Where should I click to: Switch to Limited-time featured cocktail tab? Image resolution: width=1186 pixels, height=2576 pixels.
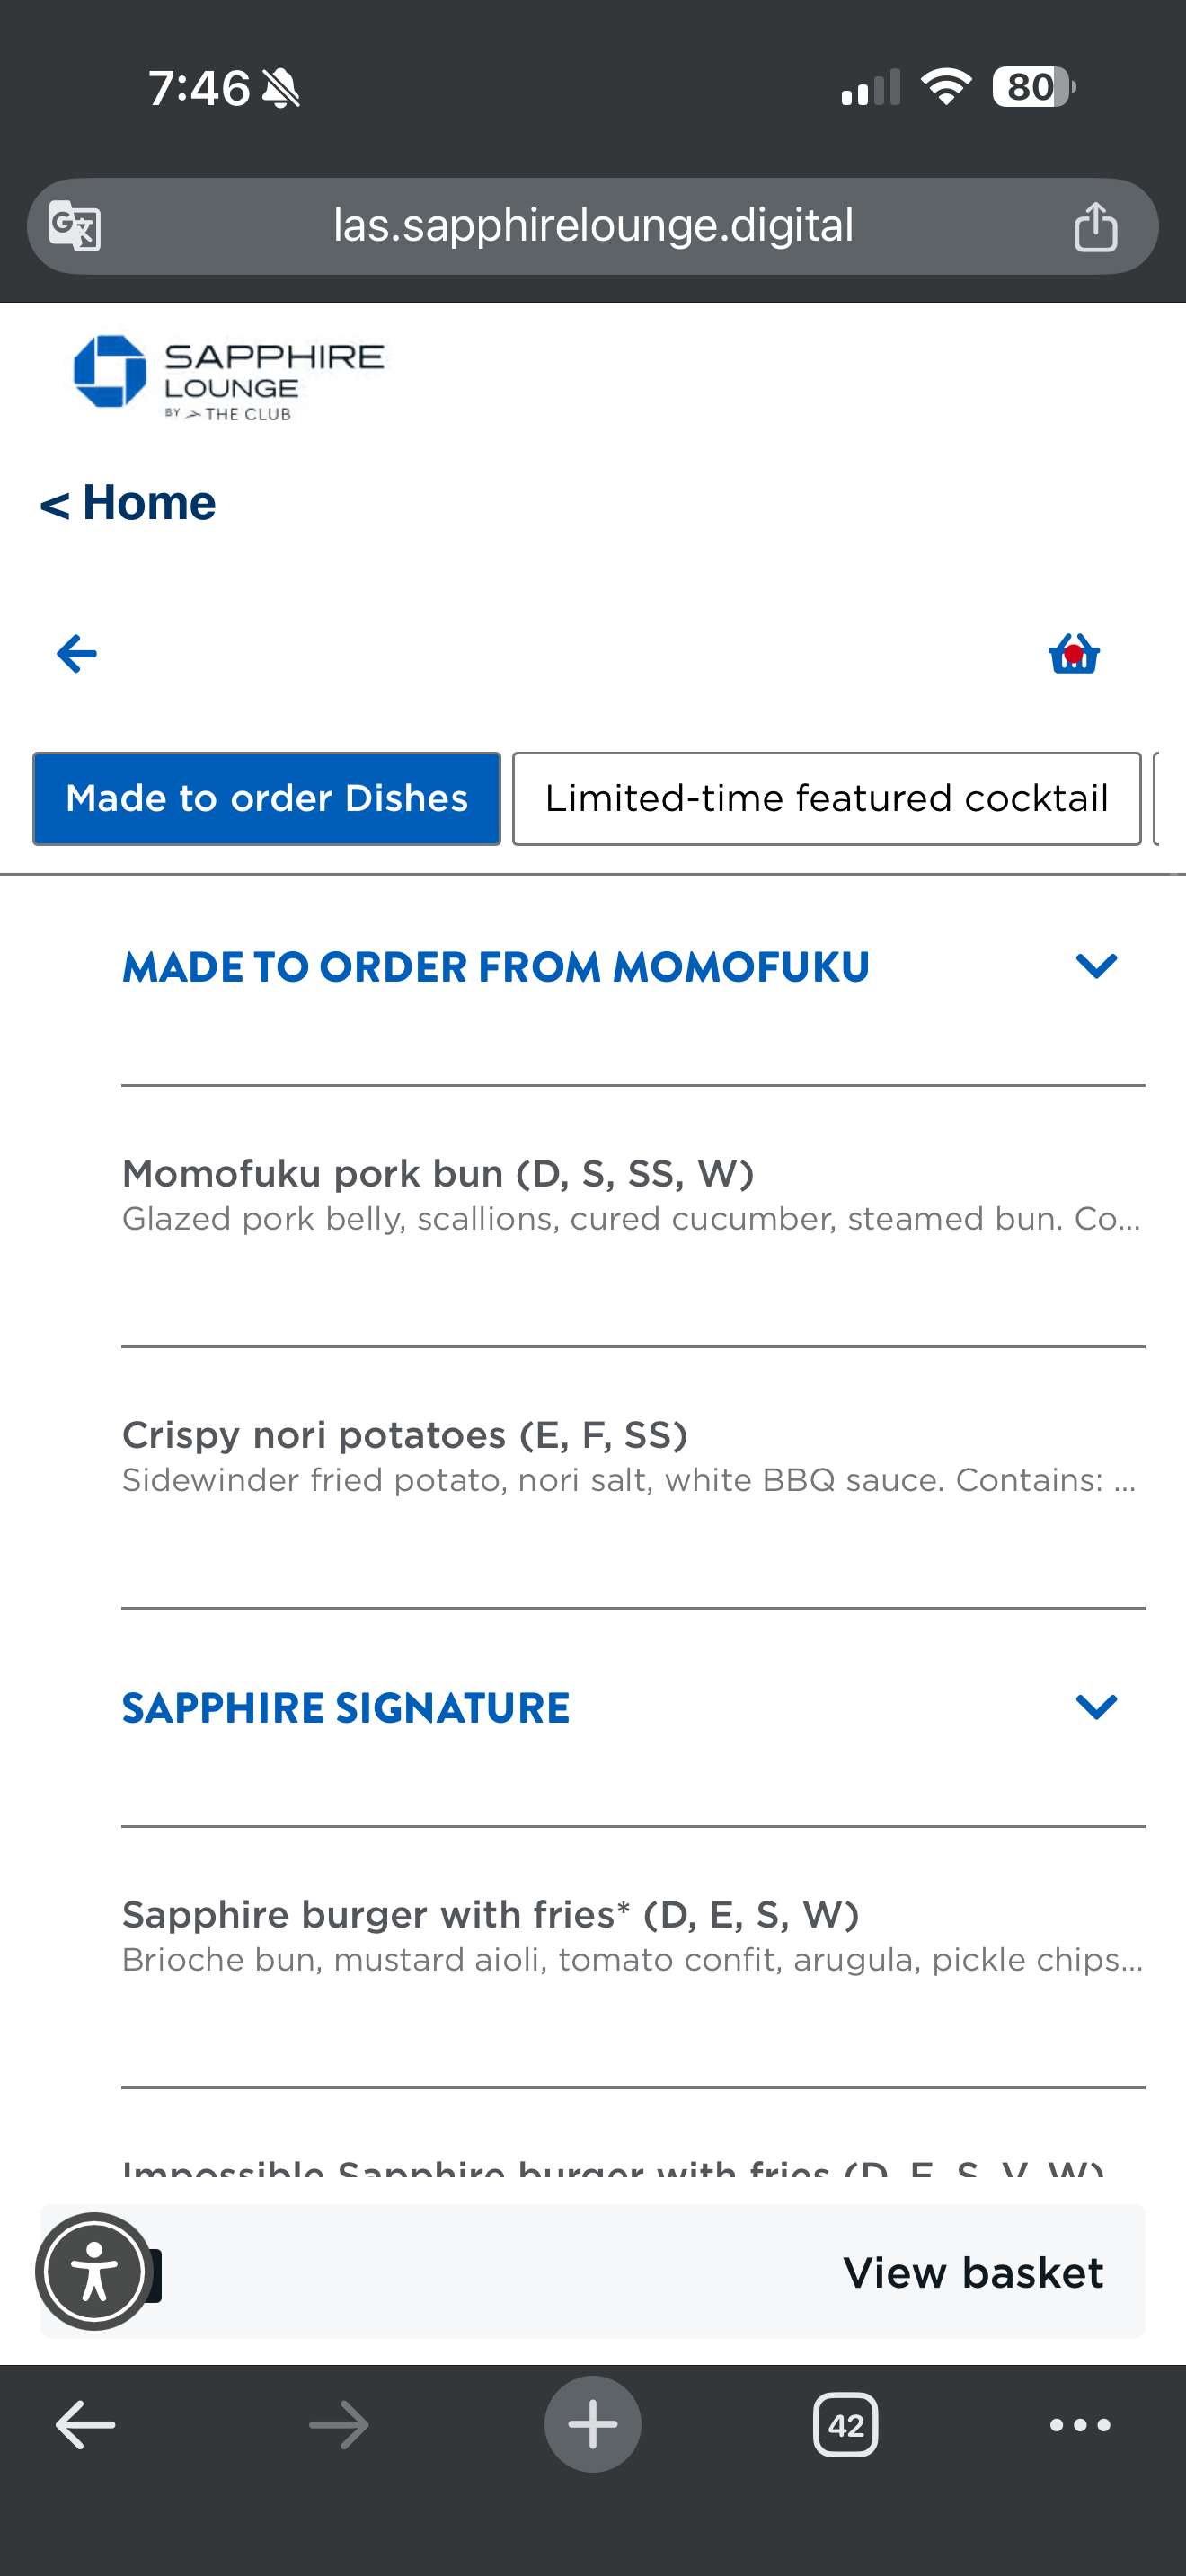point(826,799)
